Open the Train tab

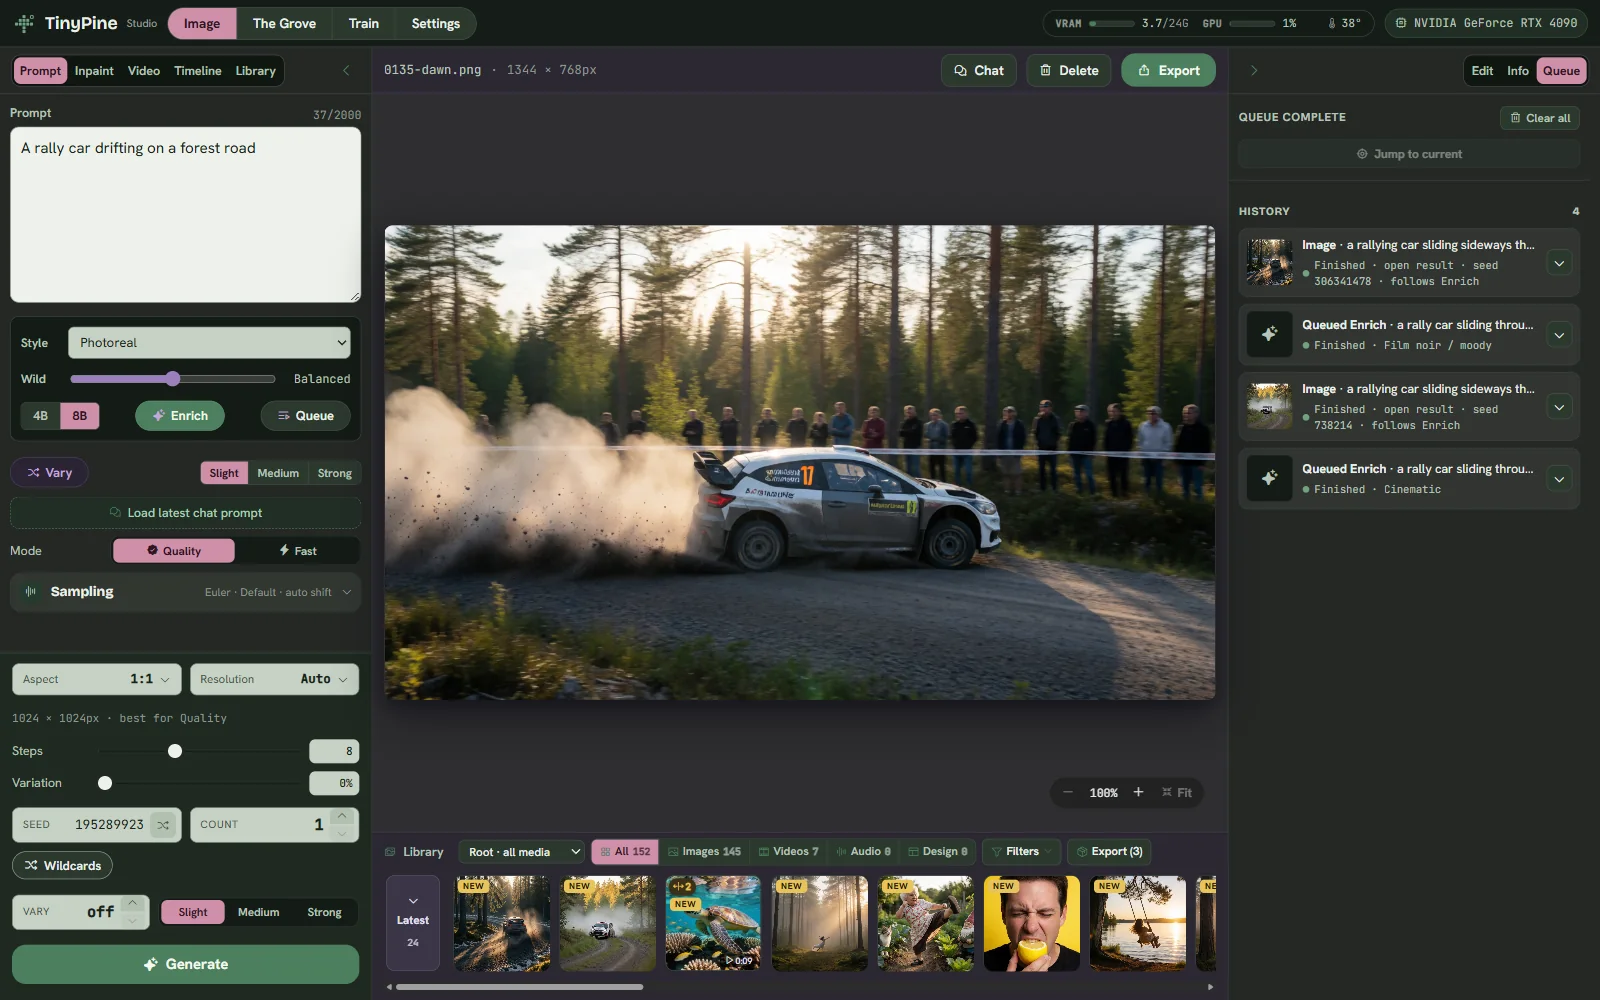364,23
